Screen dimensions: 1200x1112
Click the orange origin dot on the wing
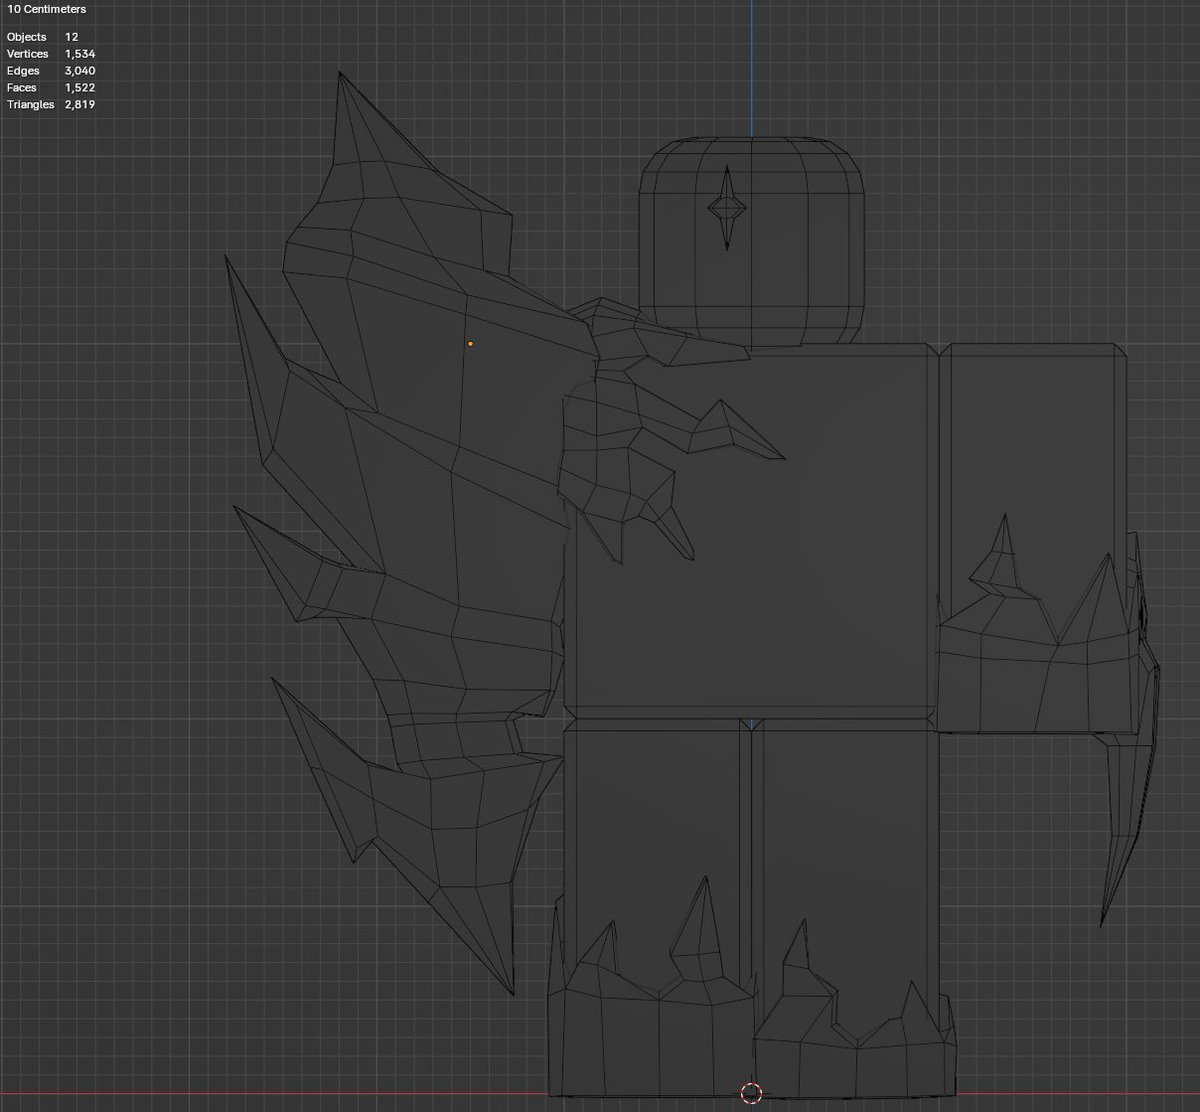point(470,344)
